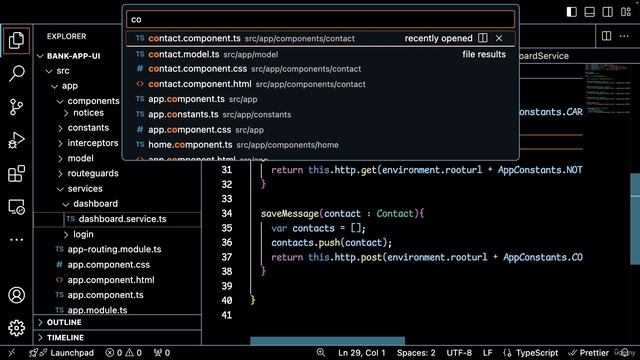
Task: Open app.component.ts in src/app result
Action: pyautogui.click(x=320, y=99)
